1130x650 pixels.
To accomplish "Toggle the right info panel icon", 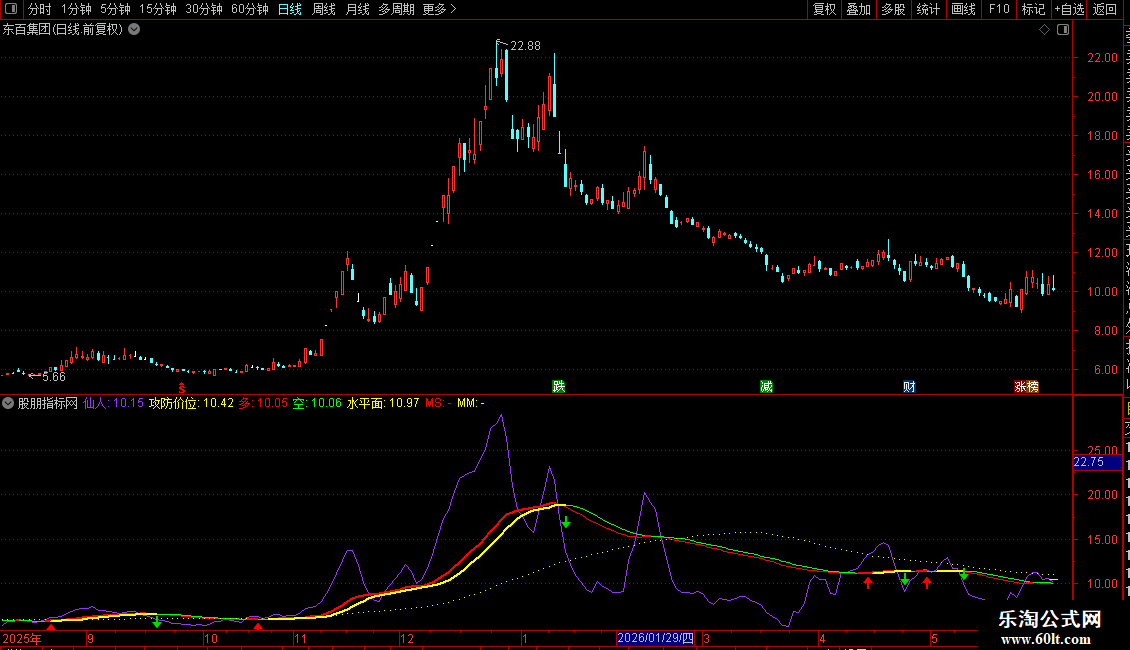I will click(x=1063, y=30).
